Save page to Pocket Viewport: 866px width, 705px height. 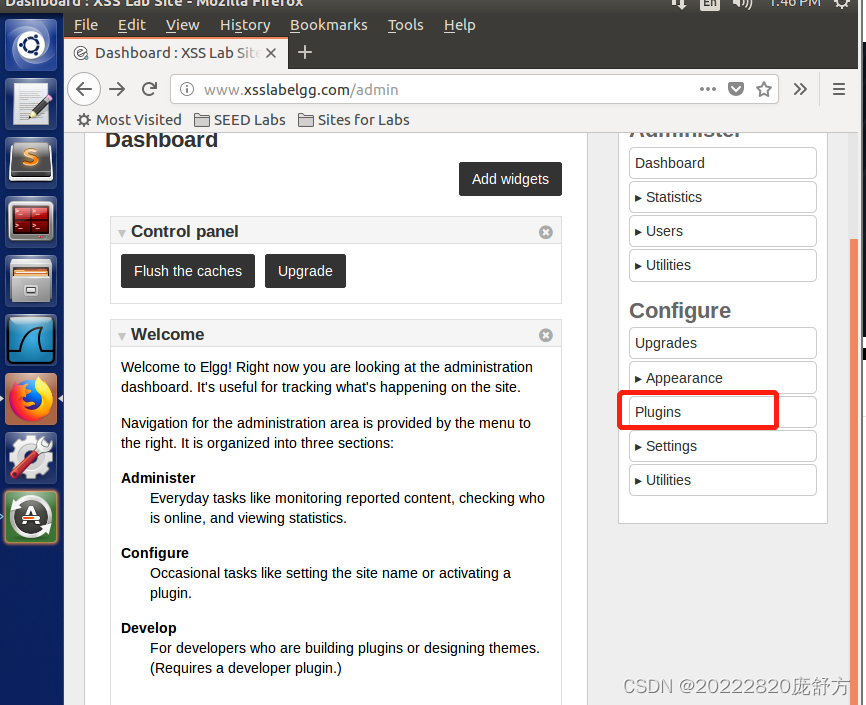click(736, 89)
